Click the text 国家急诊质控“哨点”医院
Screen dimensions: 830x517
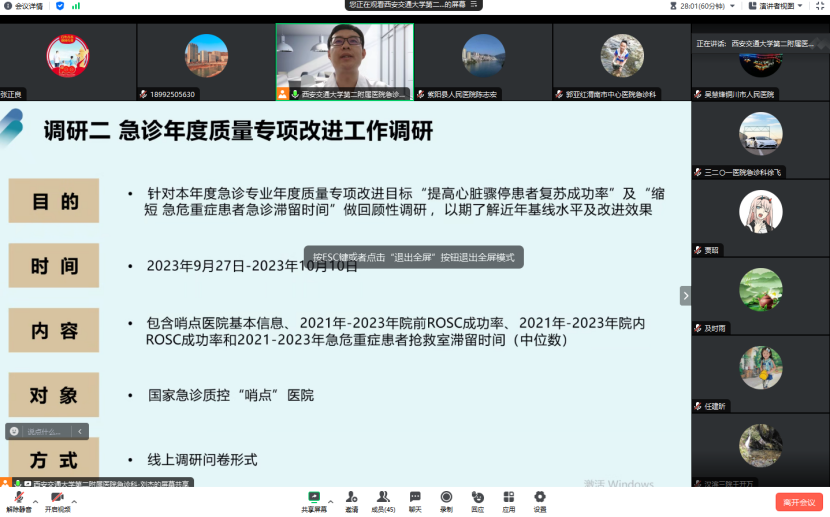tap(231, 395)
